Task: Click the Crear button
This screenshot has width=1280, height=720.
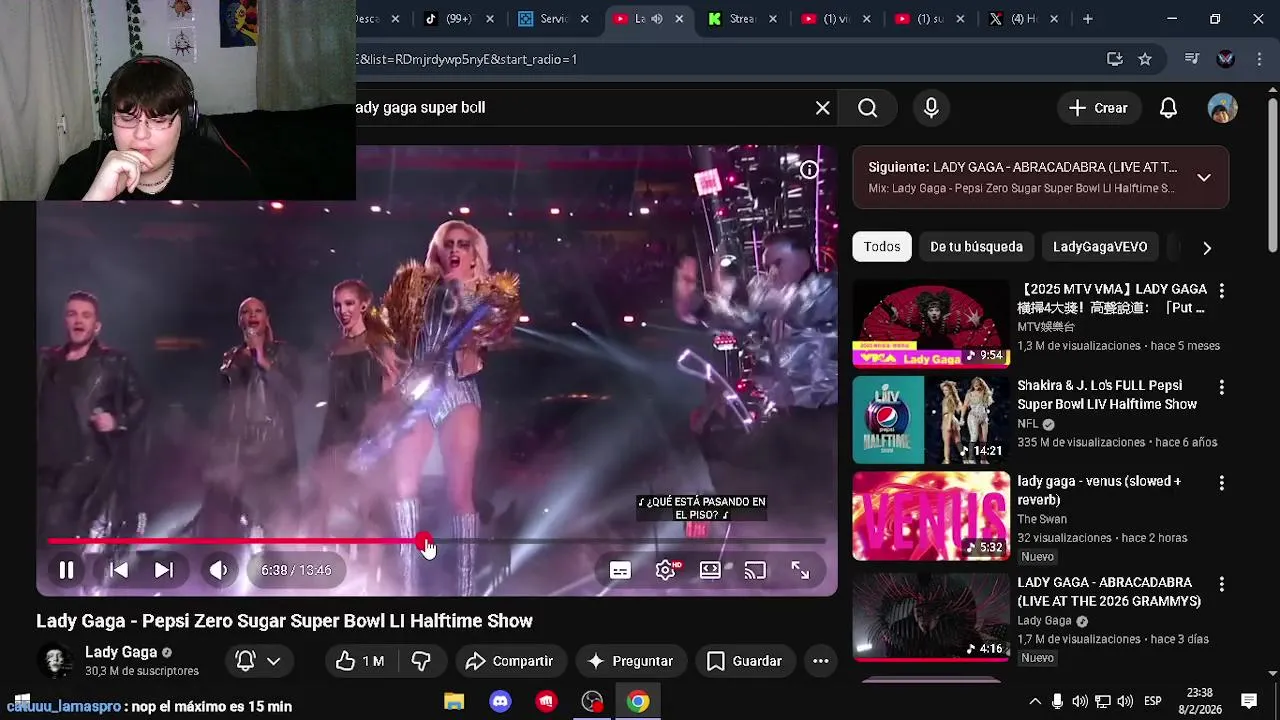Action: click(x=1098, y=108)
